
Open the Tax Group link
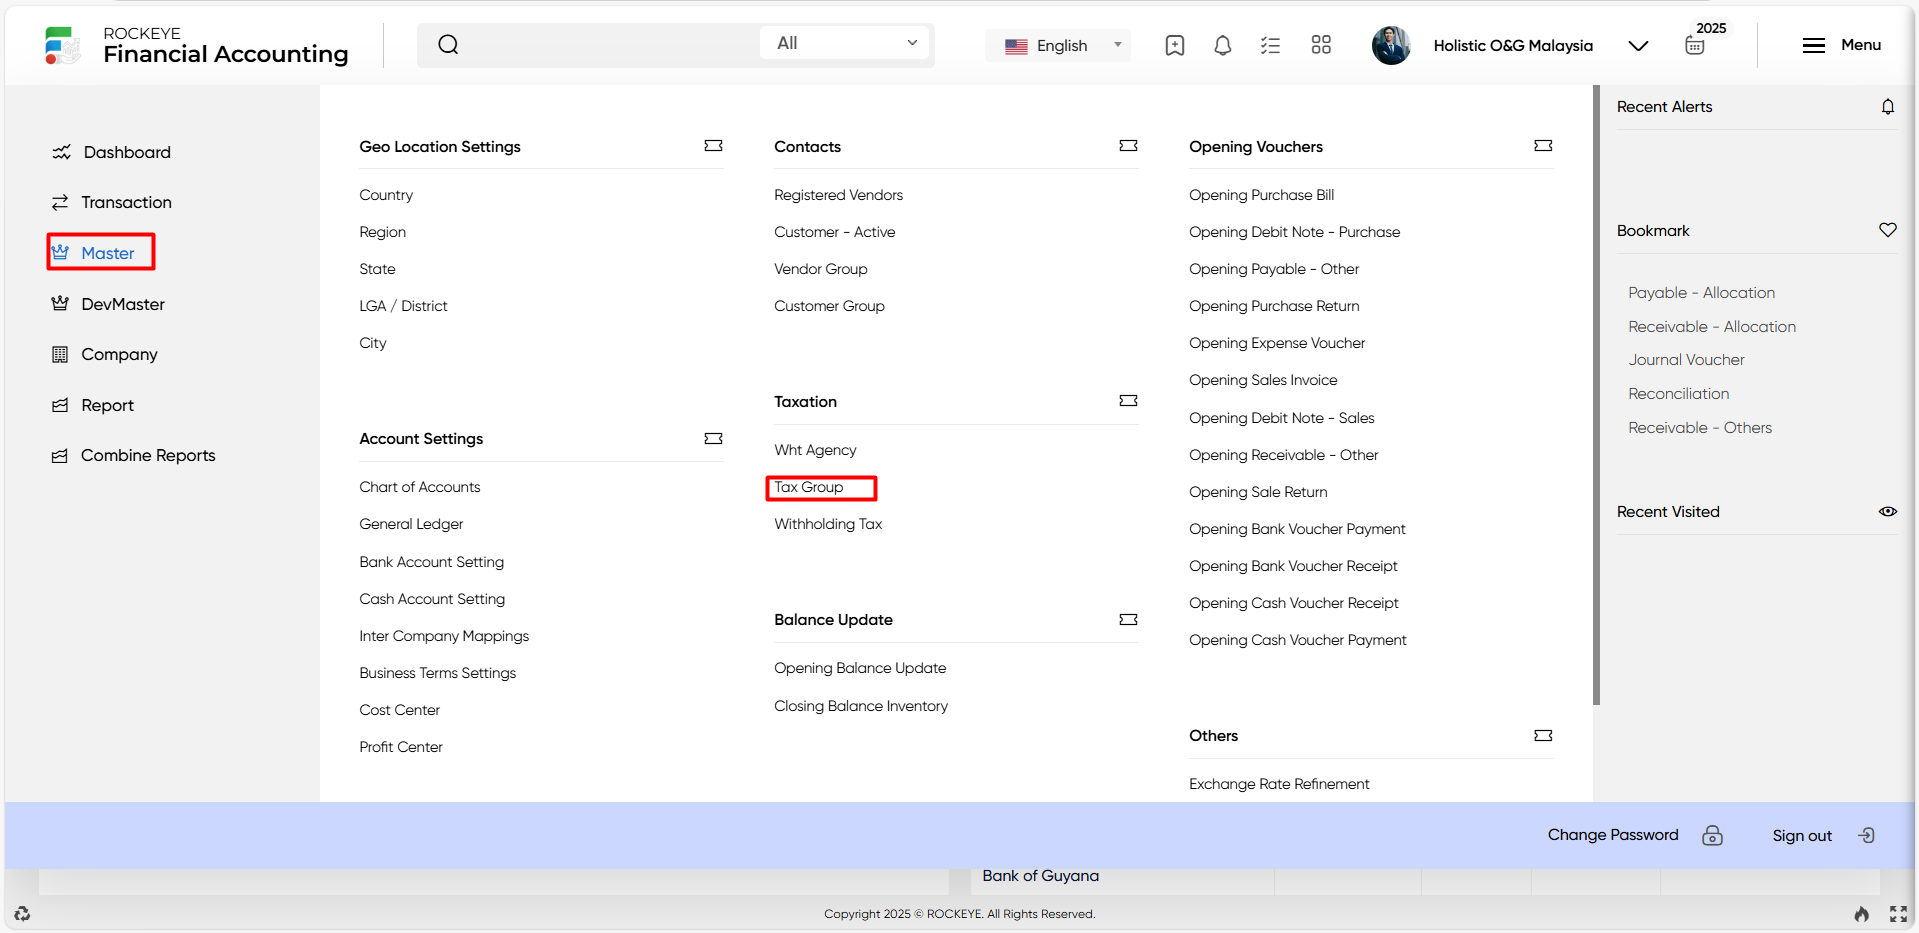click(x=809, y=487)
